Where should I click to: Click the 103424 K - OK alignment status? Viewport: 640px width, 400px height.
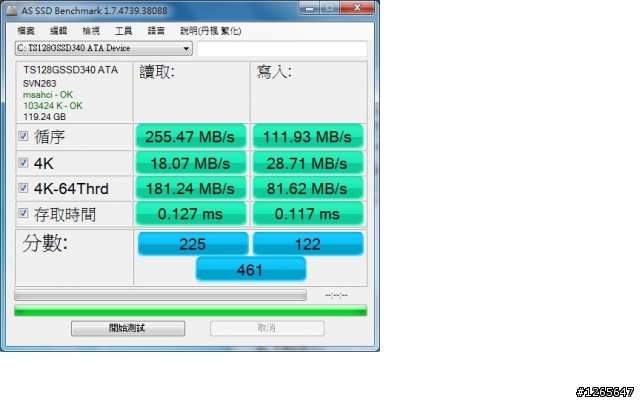pyautogui.click(x=53, y=106)
